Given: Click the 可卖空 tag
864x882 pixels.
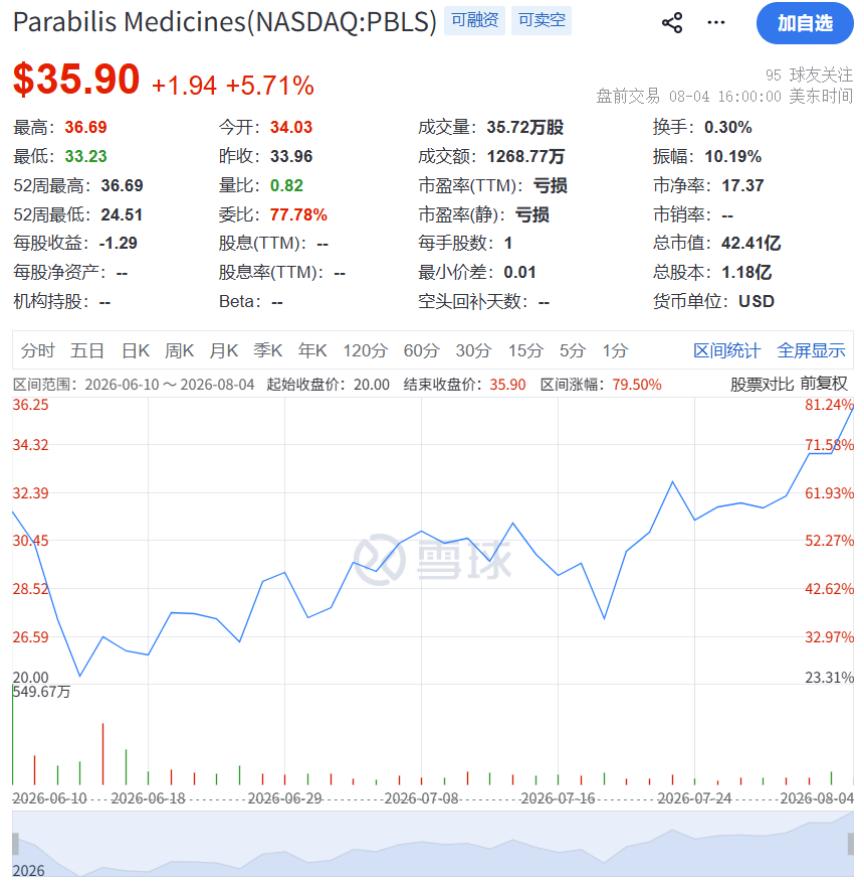Looking at the screenshot, I should 541,21.
